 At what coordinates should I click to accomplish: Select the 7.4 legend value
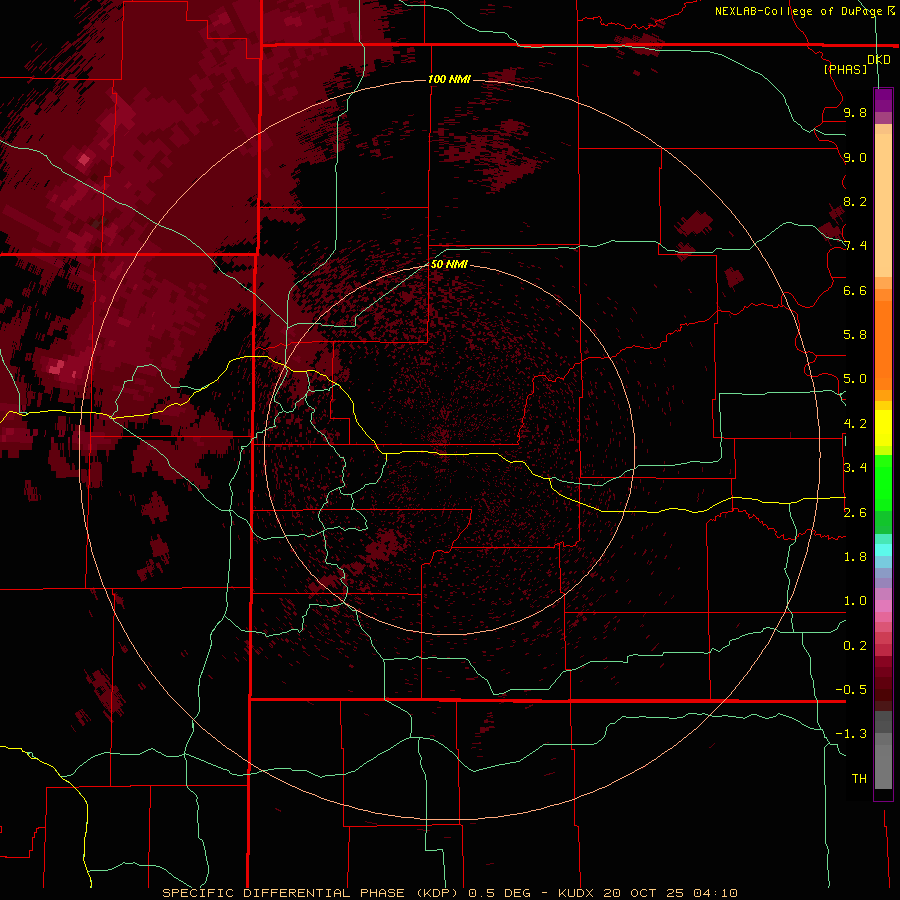tap(855, 246)
